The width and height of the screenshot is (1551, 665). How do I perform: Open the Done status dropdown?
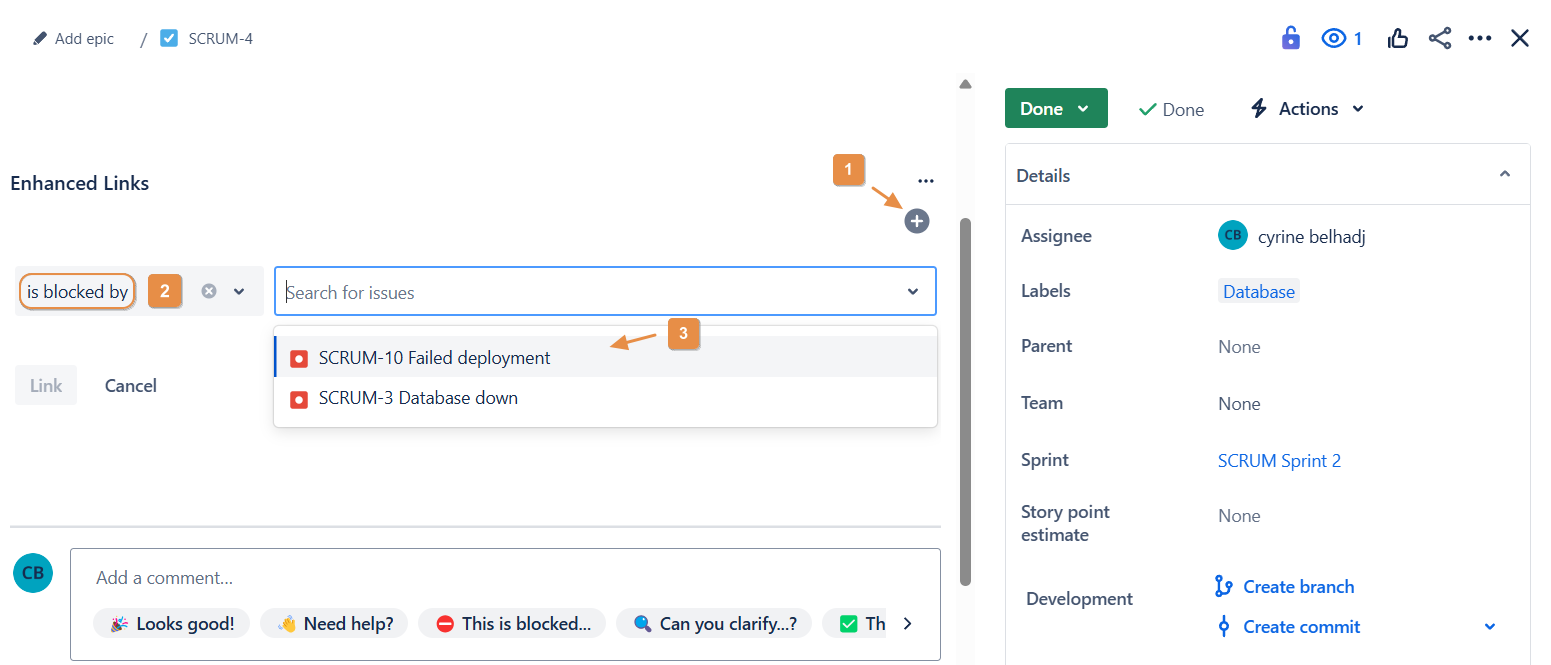pos(1055,108)
